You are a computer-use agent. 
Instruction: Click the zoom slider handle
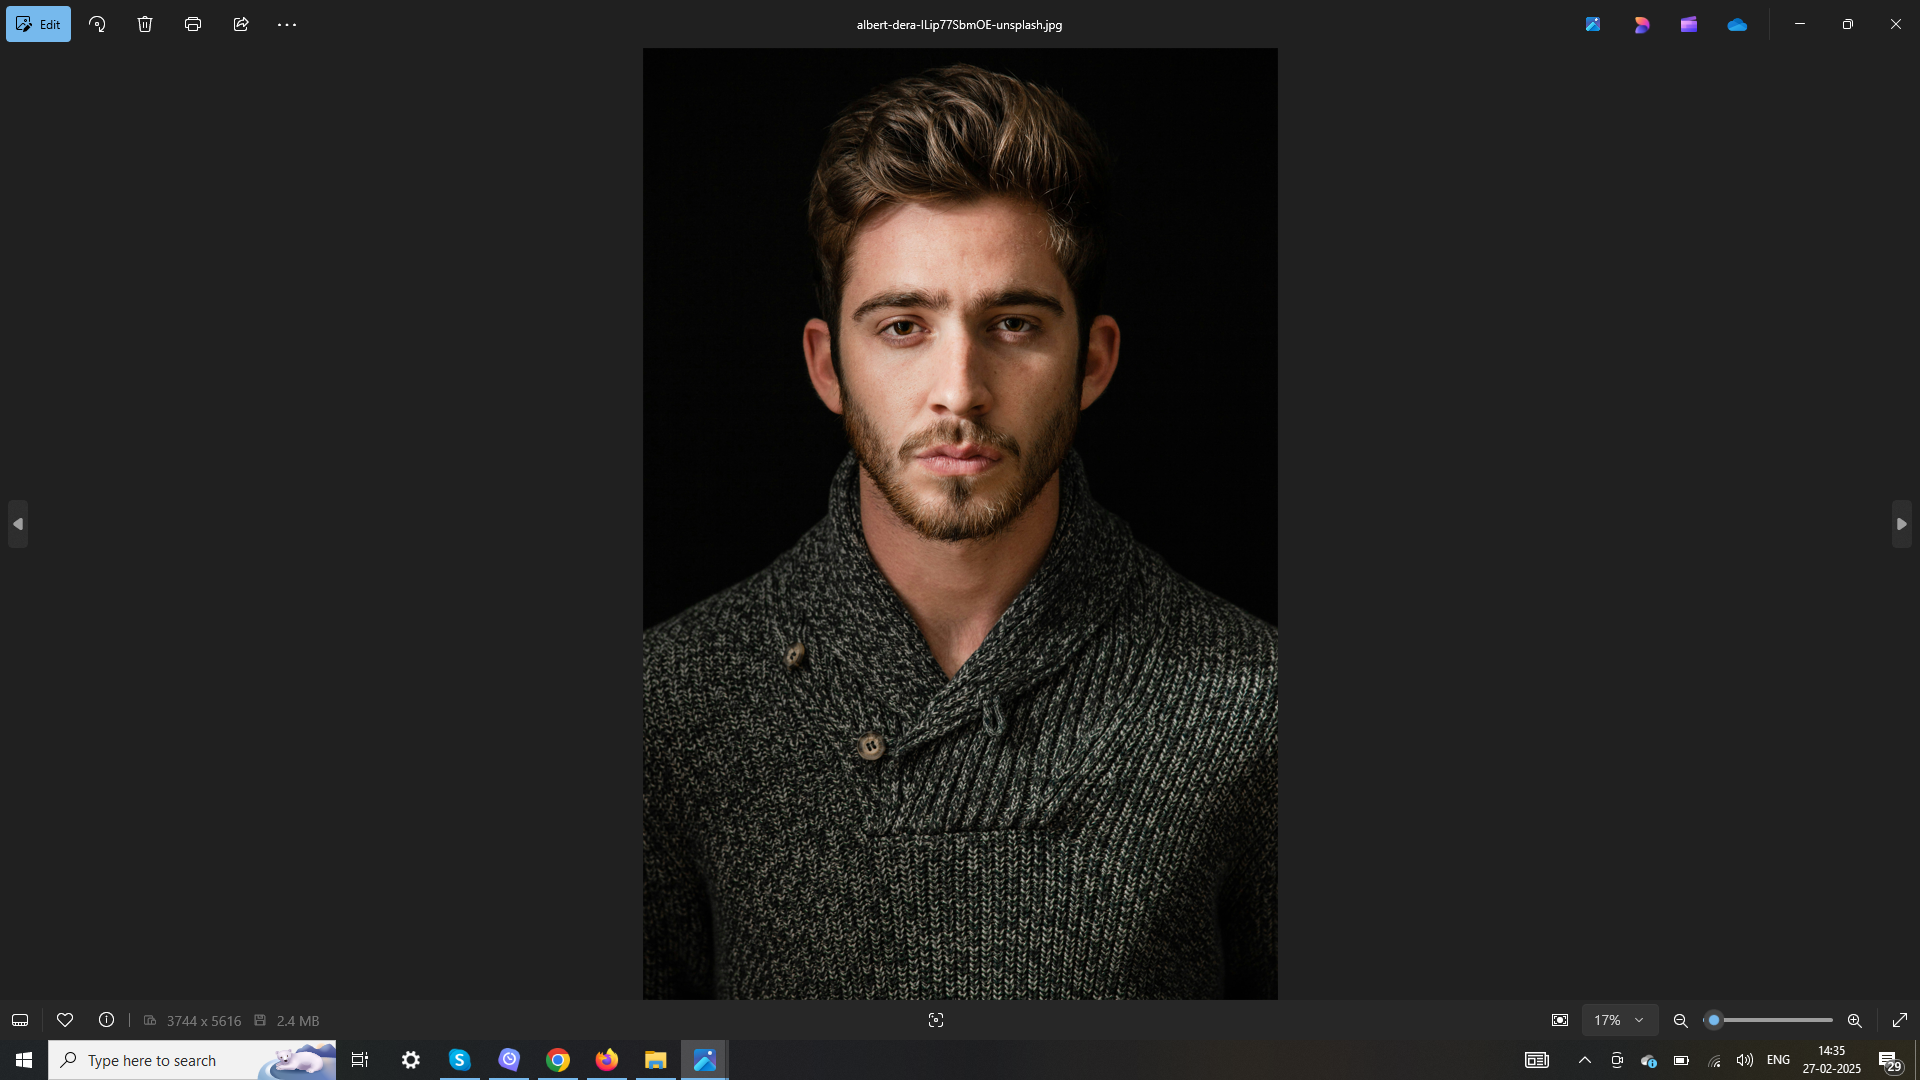[x=1714, y=1020]
